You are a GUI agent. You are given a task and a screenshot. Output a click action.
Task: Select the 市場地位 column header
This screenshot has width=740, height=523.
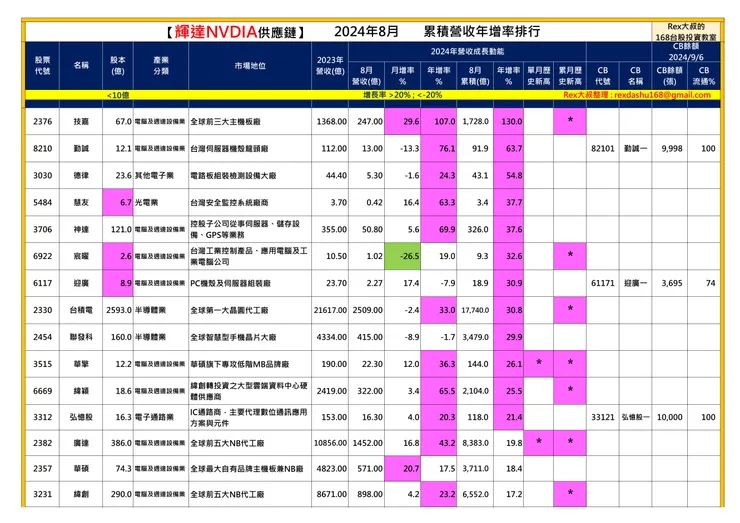click(x=250, y=66)
